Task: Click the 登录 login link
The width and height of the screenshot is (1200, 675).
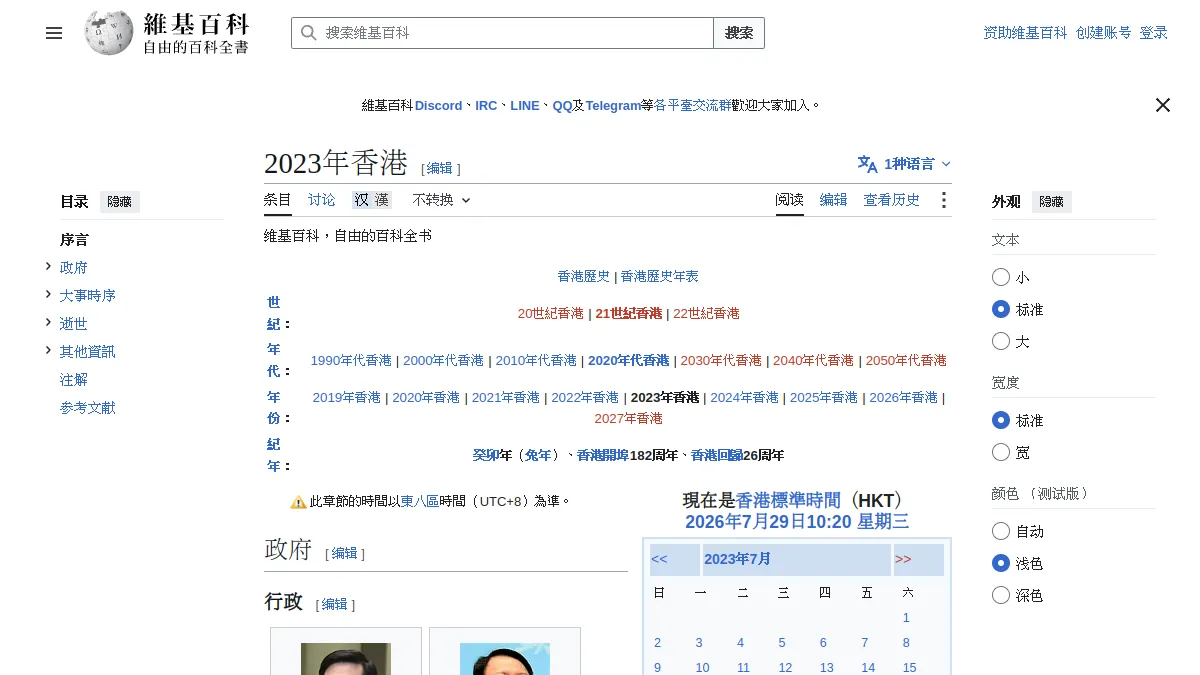Action: click(1153, 33)
